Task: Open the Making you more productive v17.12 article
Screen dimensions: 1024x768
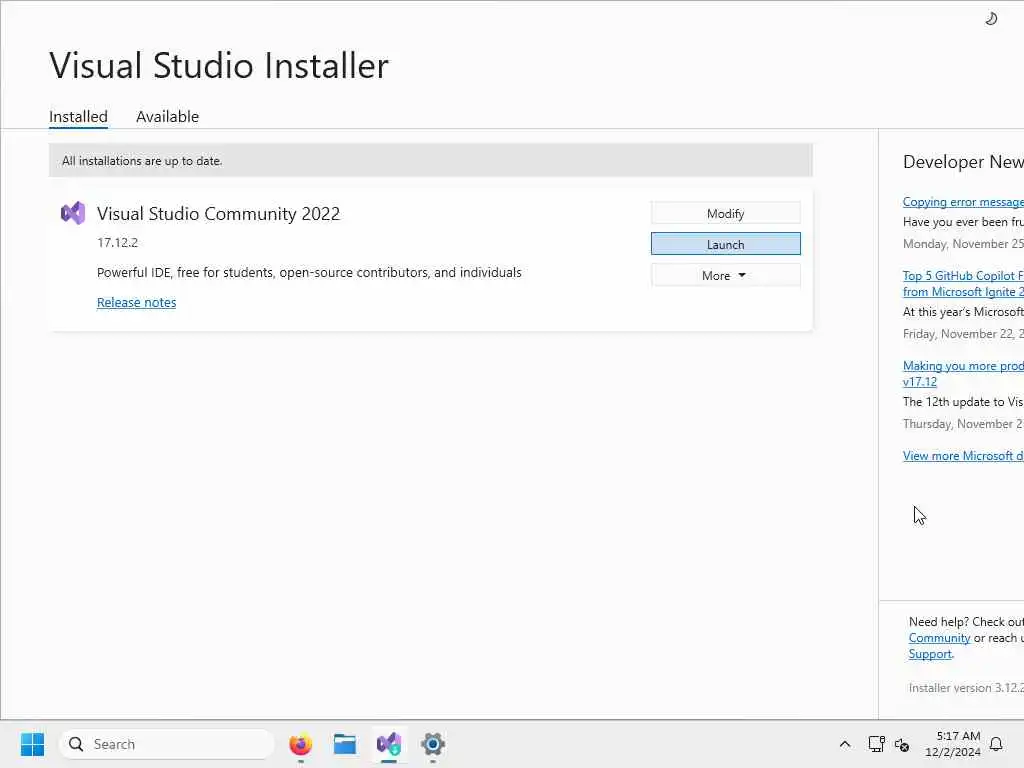Action: click(x=963, y=374)
